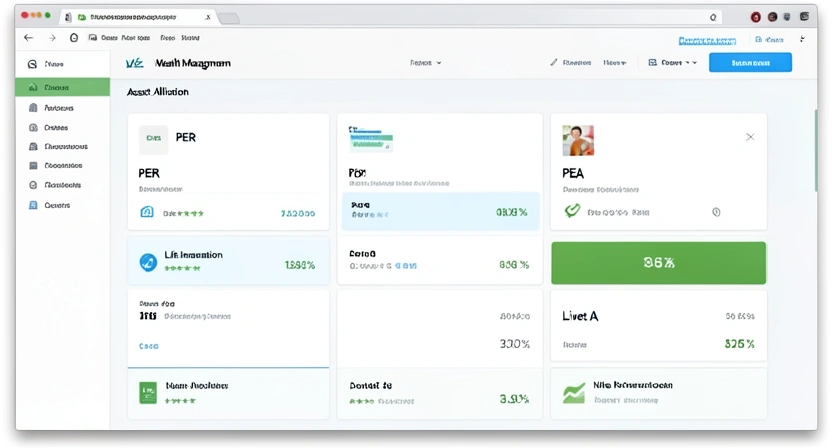Open the last sidebar item with the blue icon
This screenshot has height=448, width=832.
point(50,205)
